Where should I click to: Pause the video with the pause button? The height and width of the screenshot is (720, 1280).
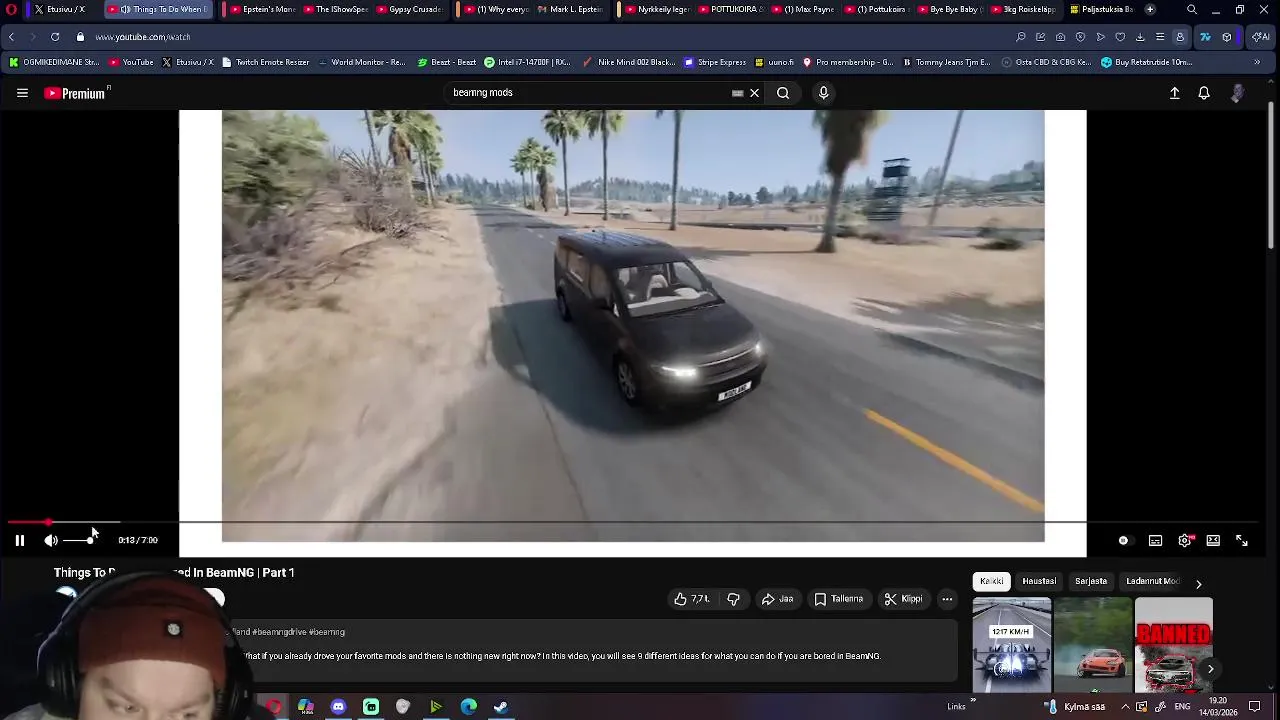(x=19, y=540)
